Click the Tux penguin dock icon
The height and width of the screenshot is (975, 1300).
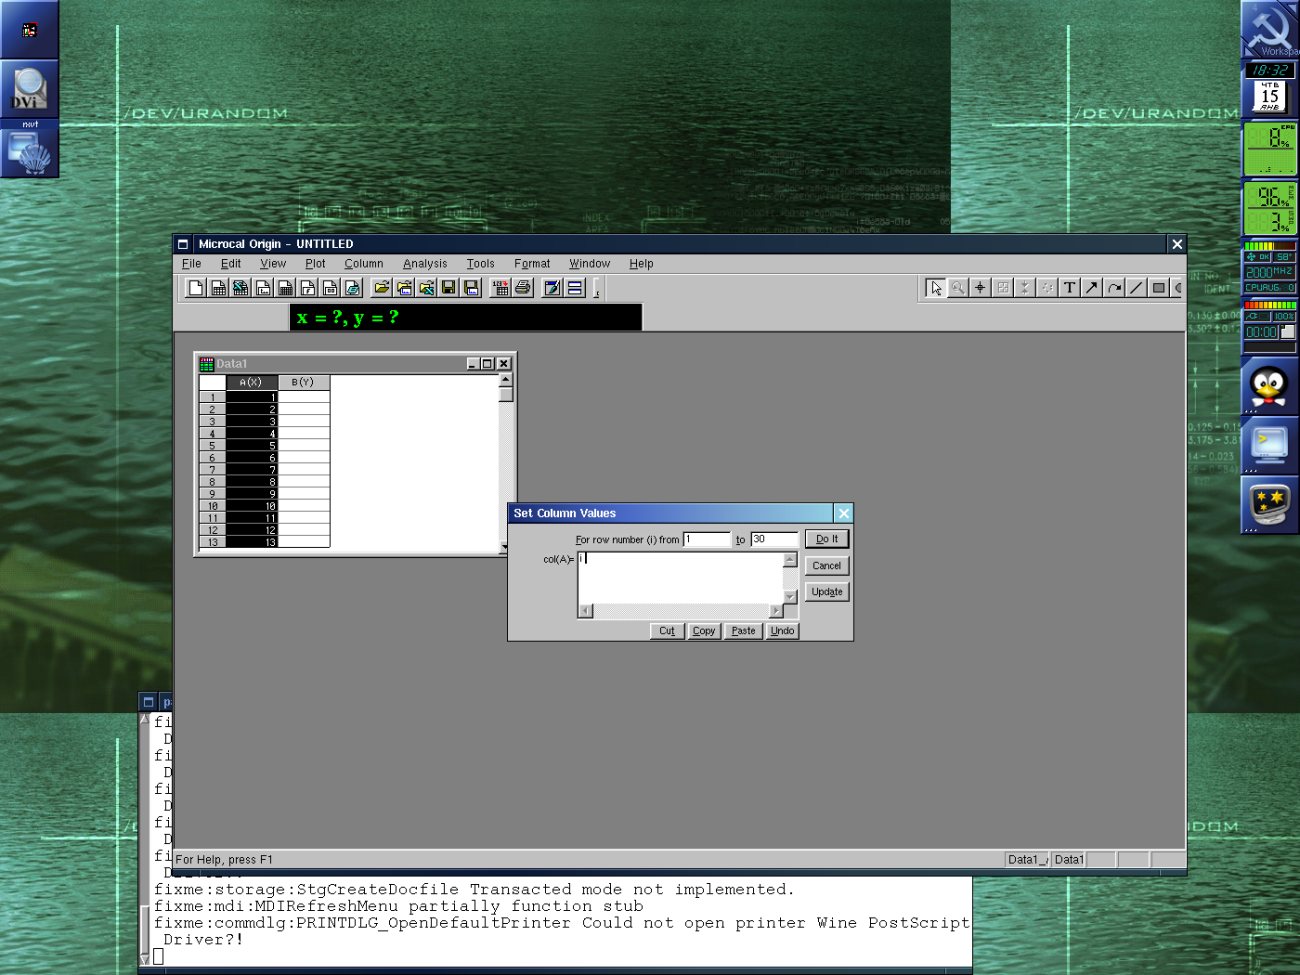tap(1269, 387)
